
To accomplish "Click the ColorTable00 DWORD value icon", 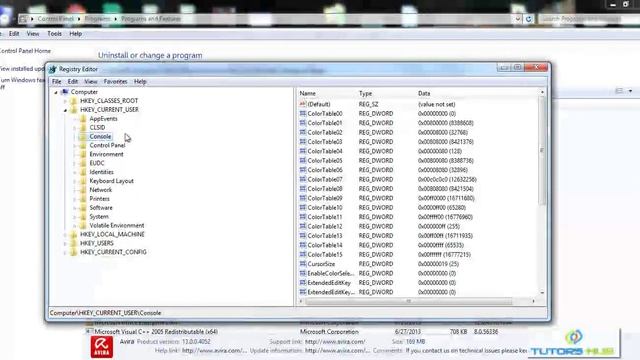I will [302, 113].
